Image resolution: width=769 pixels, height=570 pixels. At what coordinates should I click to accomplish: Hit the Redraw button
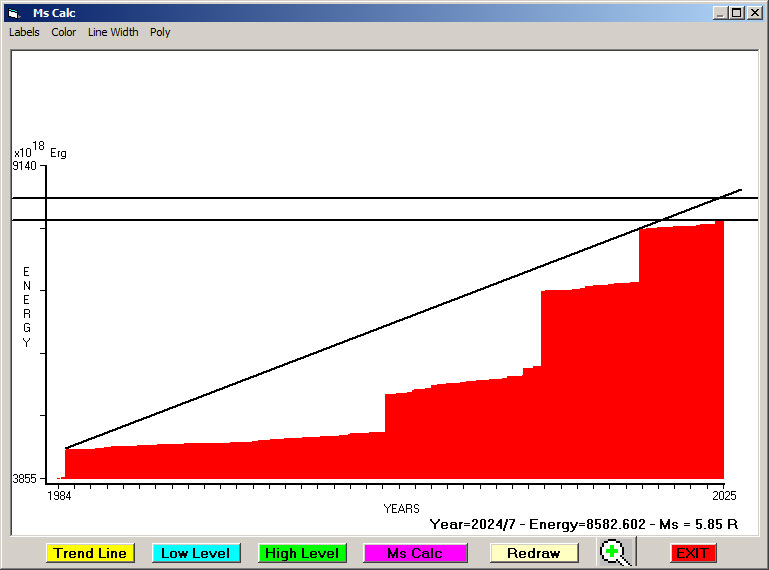(x=533, y=553)
